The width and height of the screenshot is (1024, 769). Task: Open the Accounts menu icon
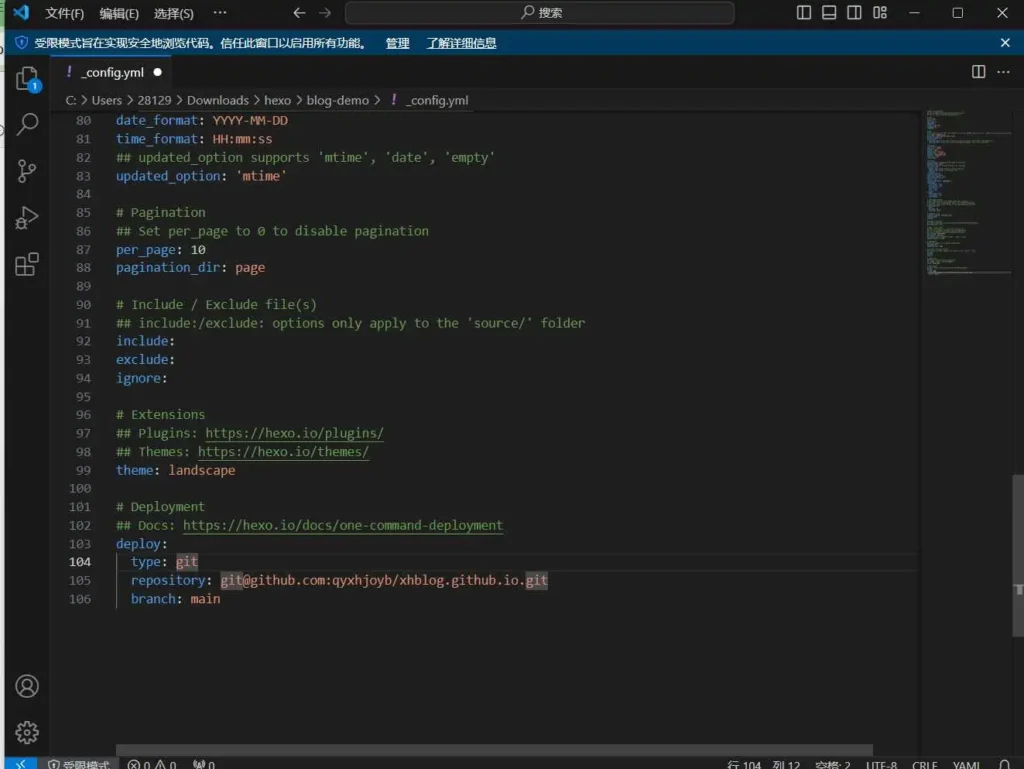click(x=27, y=686)
